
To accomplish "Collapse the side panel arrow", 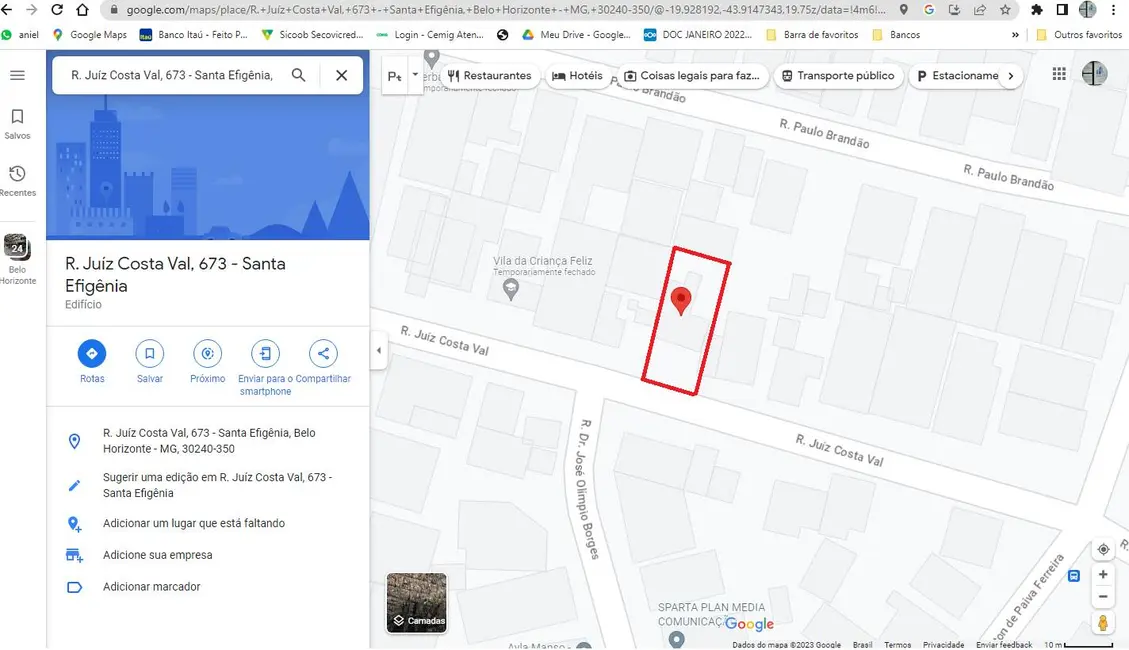I will point(378,350).
